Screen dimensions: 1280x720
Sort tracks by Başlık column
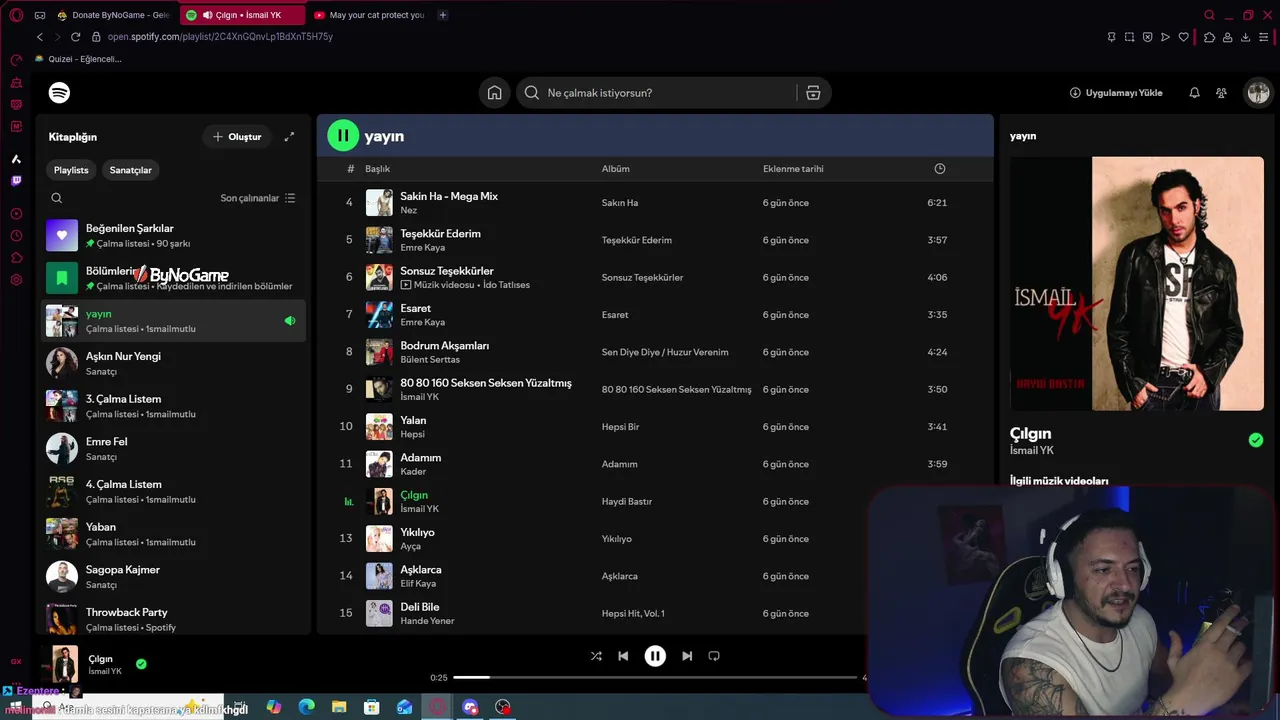tap(377, 169)
